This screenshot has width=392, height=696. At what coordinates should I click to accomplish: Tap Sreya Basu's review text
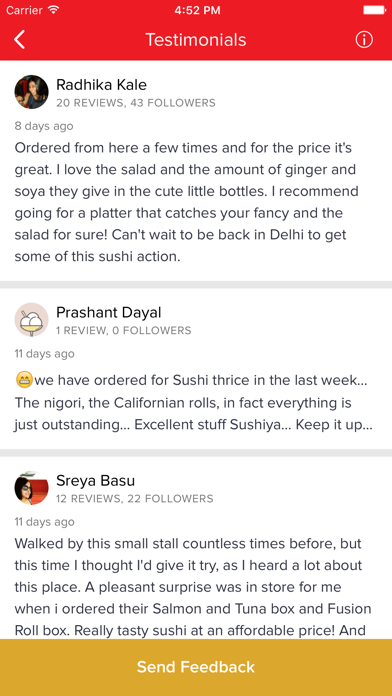coord(193,587)
